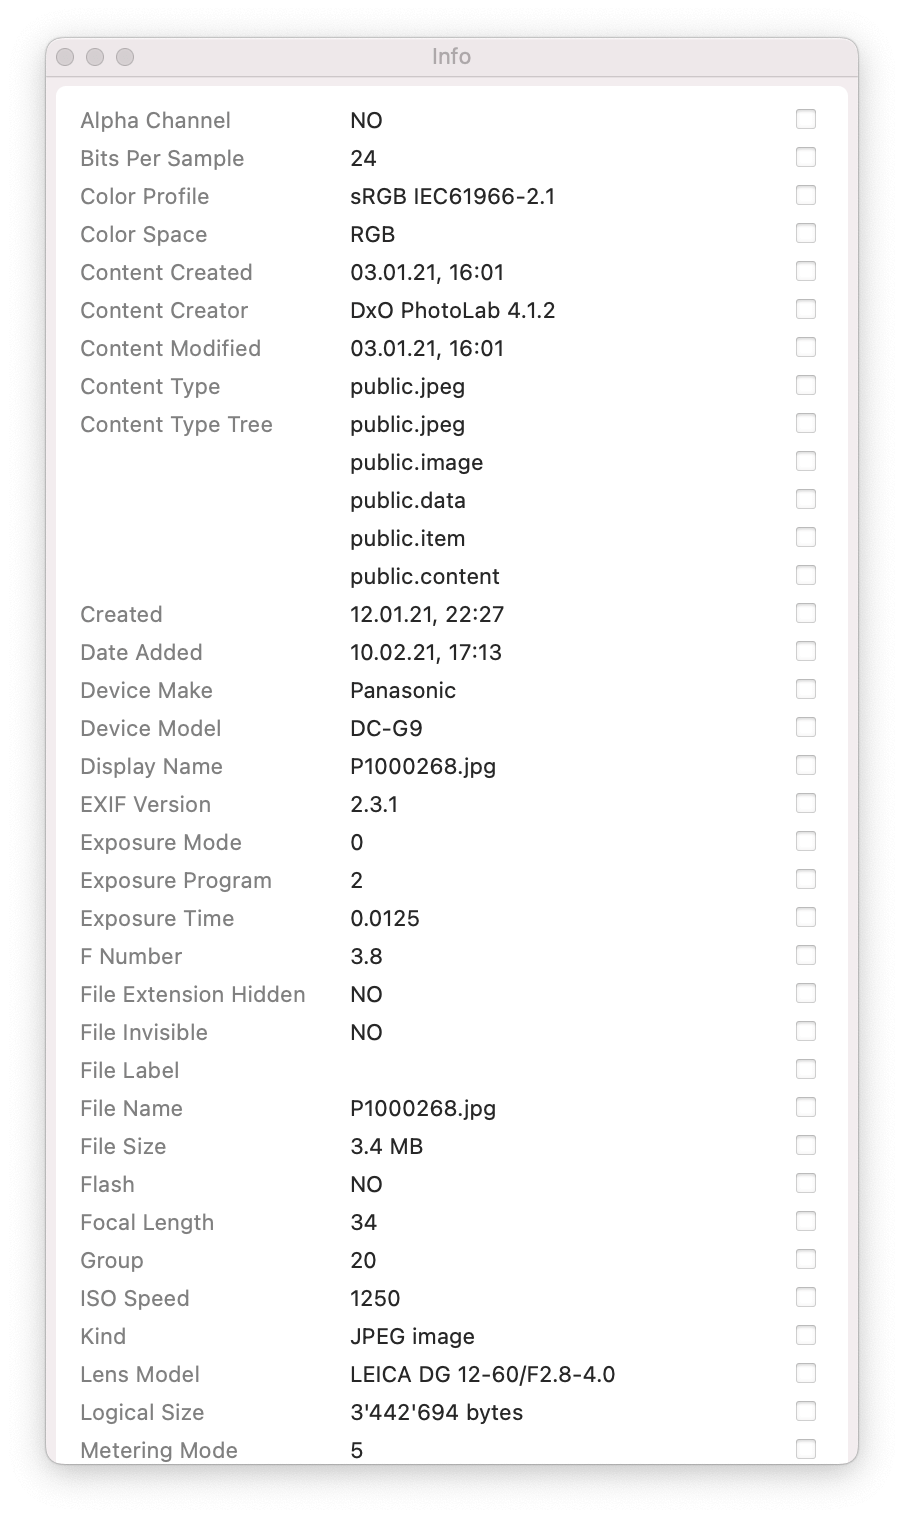Tick the checkbox next to Content Type
Image resolution: width=904 pixels, height=1518 pixels.
[805, 385]
